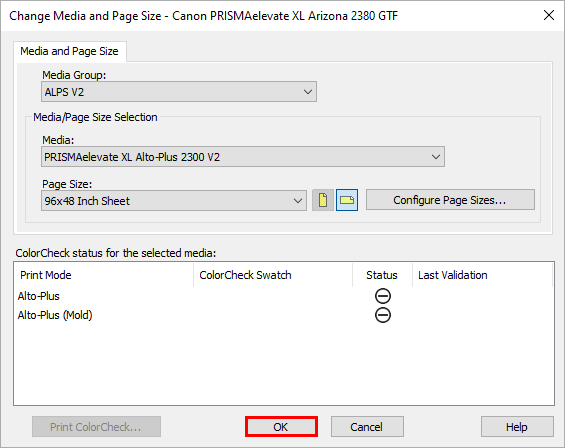
Task: Expand the Media dropdown list
Action: pyautogui.click(x=243, y=157)
